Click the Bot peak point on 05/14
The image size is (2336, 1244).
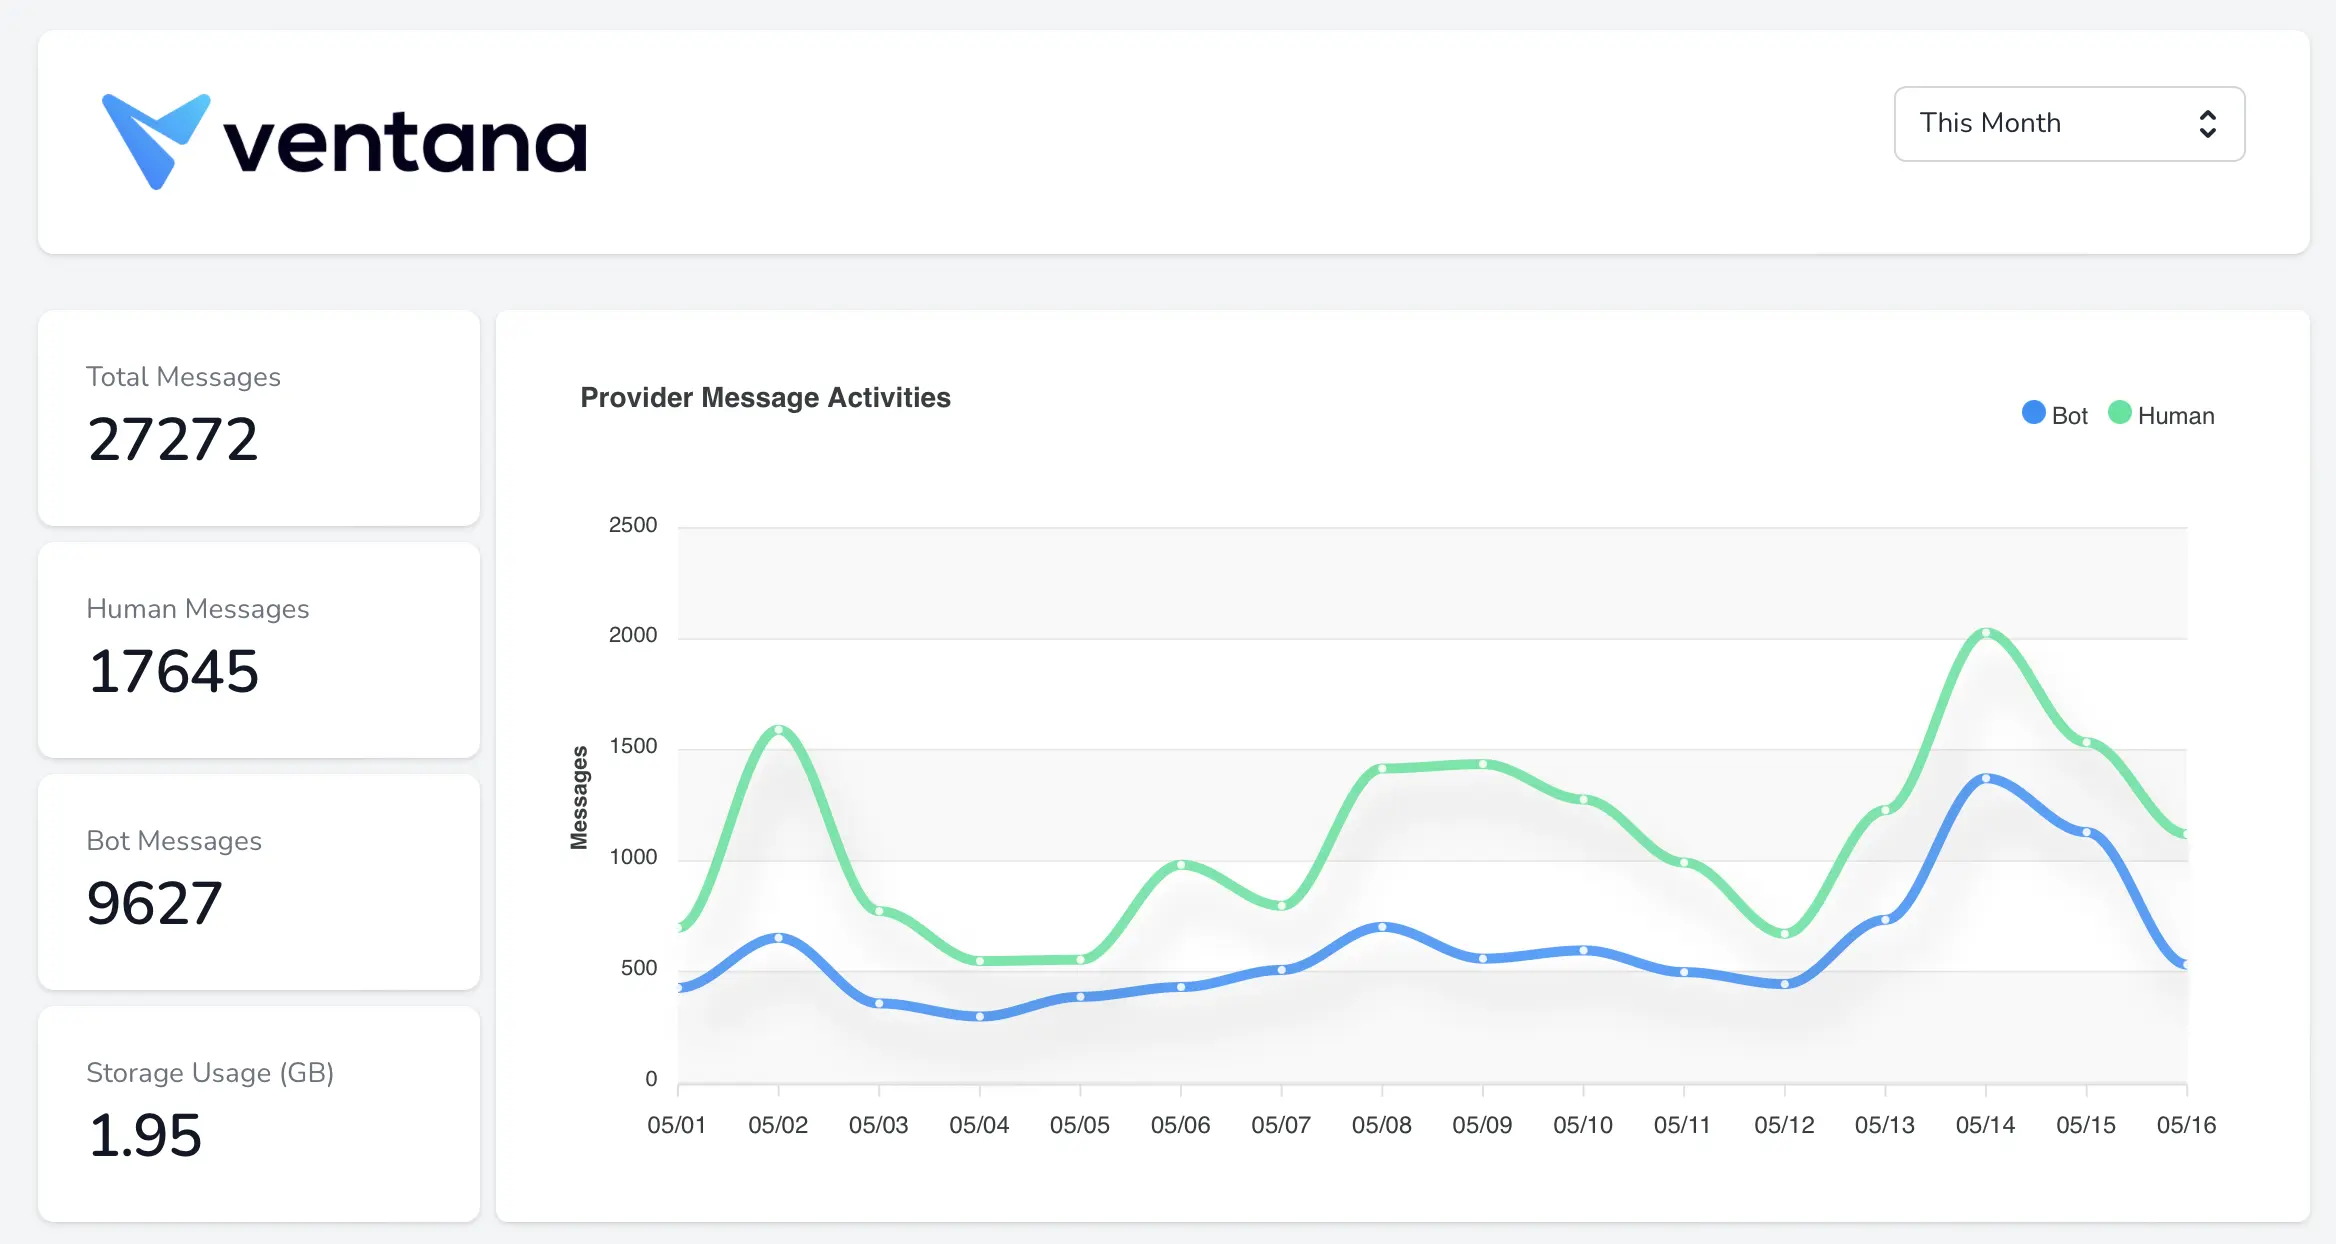1985,778
